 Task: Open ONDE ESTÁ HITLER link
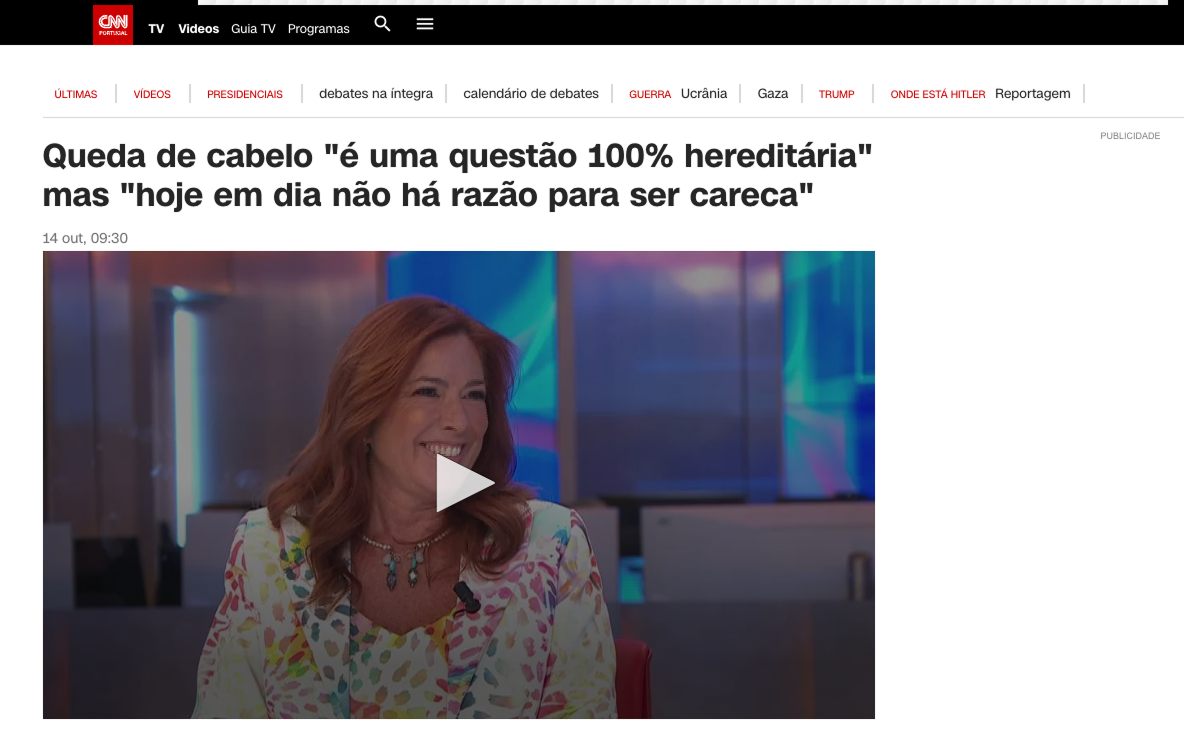click(x=938, y=94)
